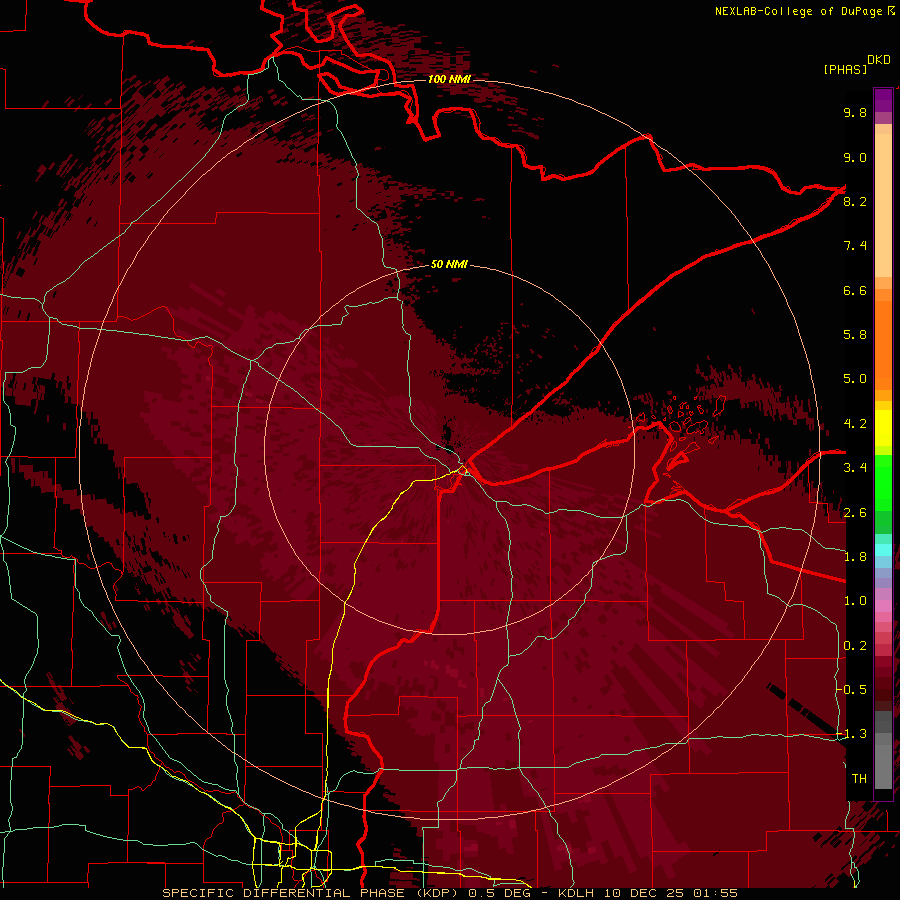Click the 9.0 value on the color scale
Image resolution: width=900 pixels, height=900 pixels.
tap(855, 157)
